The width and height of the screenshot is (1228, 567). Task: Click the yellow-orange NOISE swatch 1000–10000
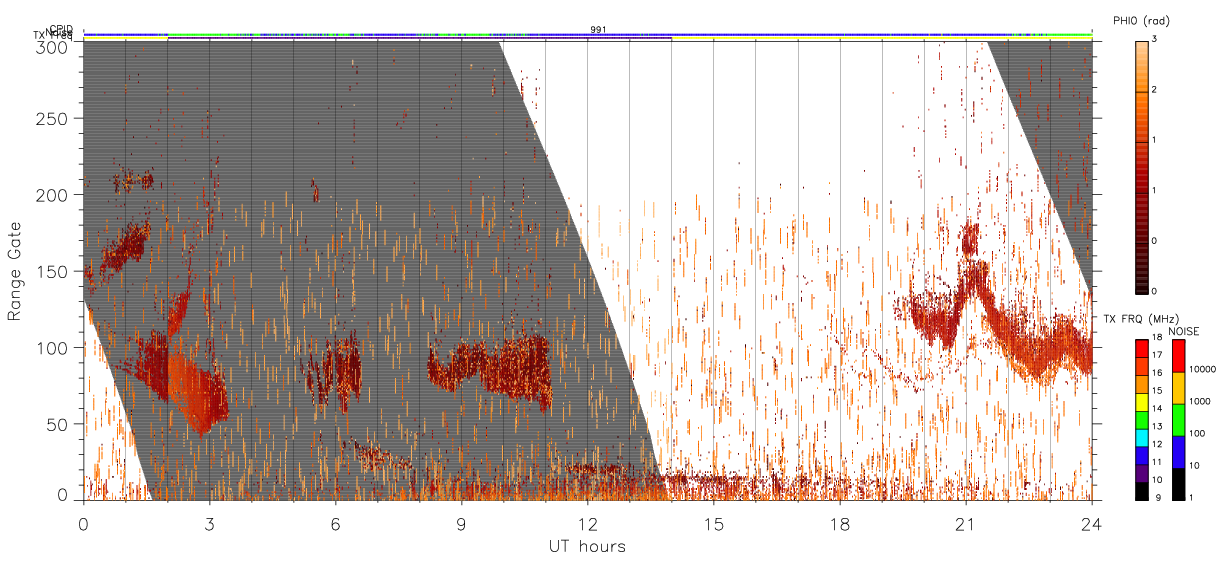click(x=1178, y=387)
